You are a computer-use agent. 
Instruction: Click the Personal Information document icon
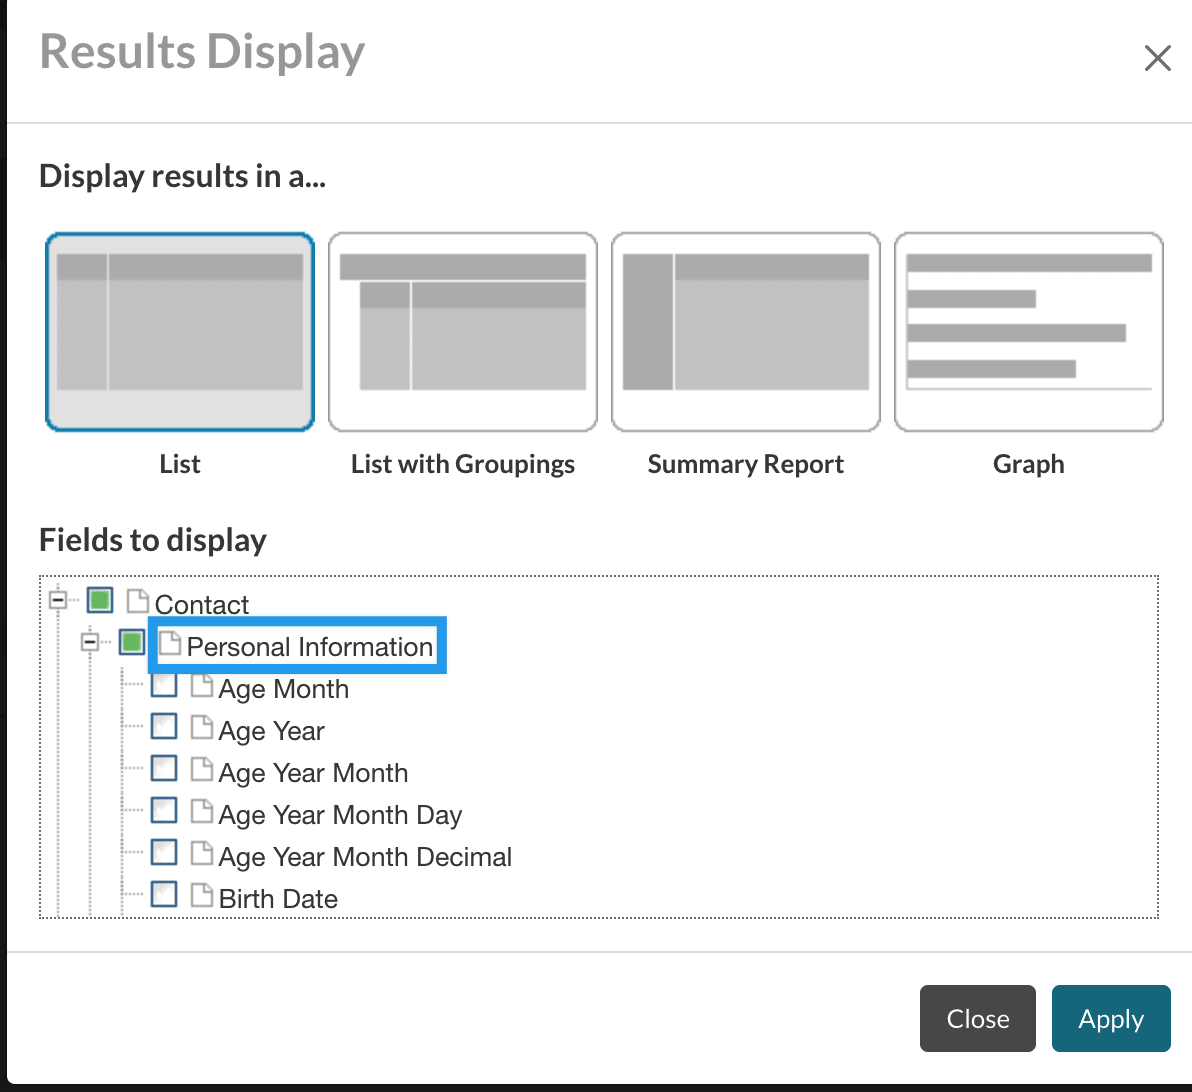171,644
